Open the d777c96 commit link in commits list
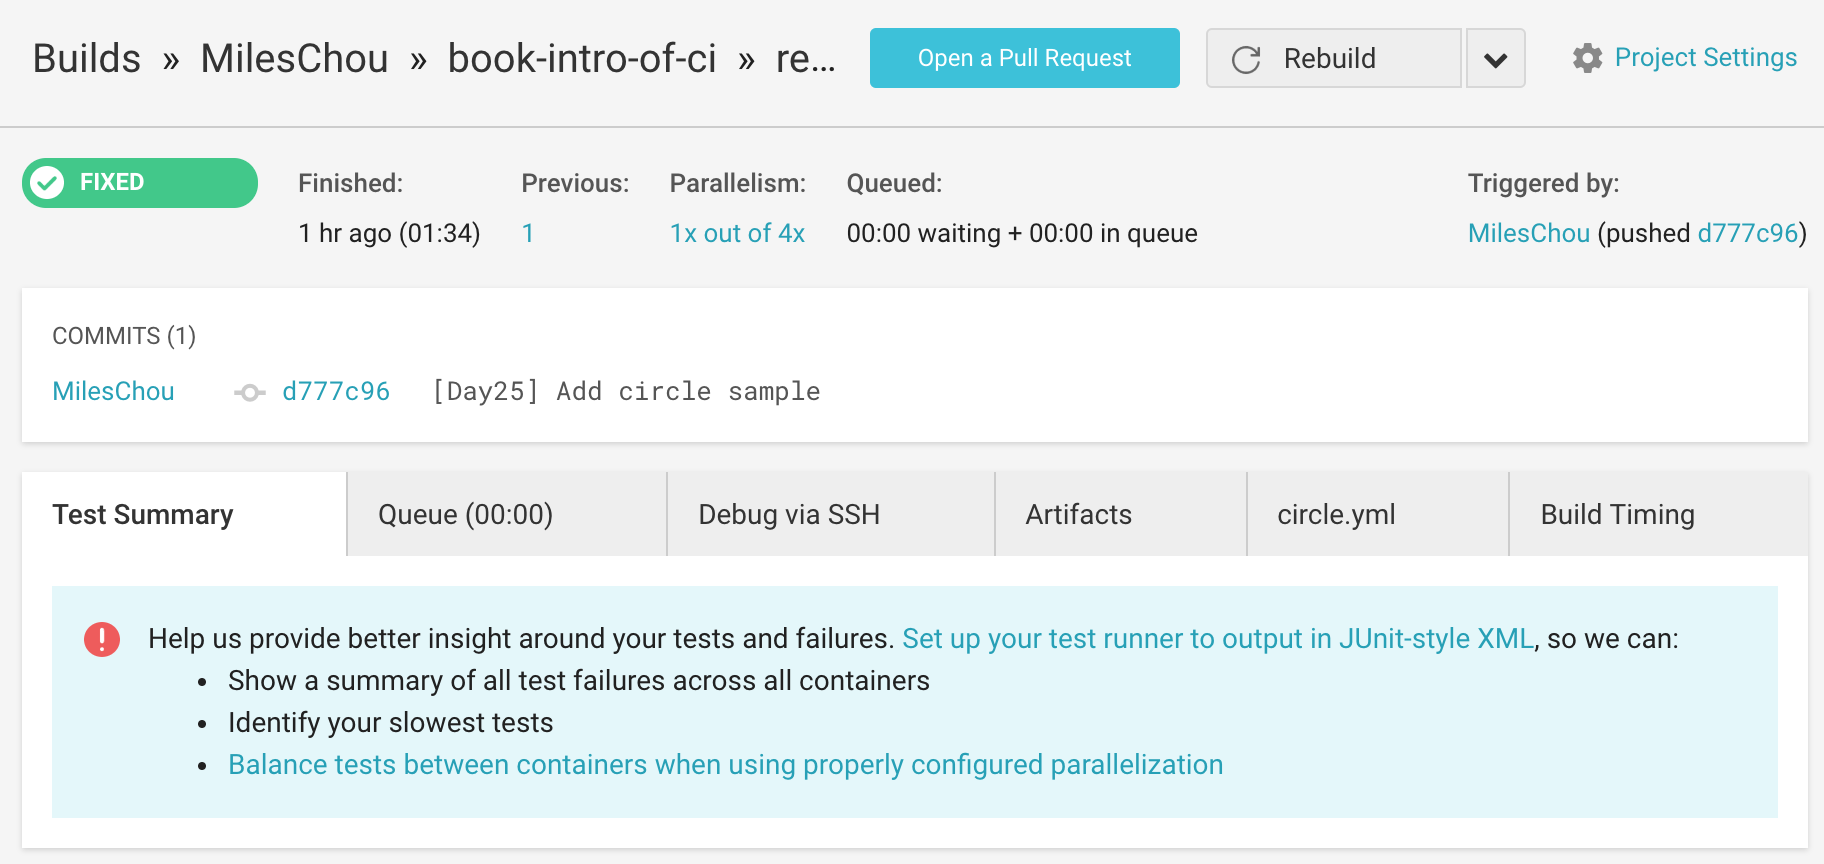The image size is (1824, 864). [336, 391]
